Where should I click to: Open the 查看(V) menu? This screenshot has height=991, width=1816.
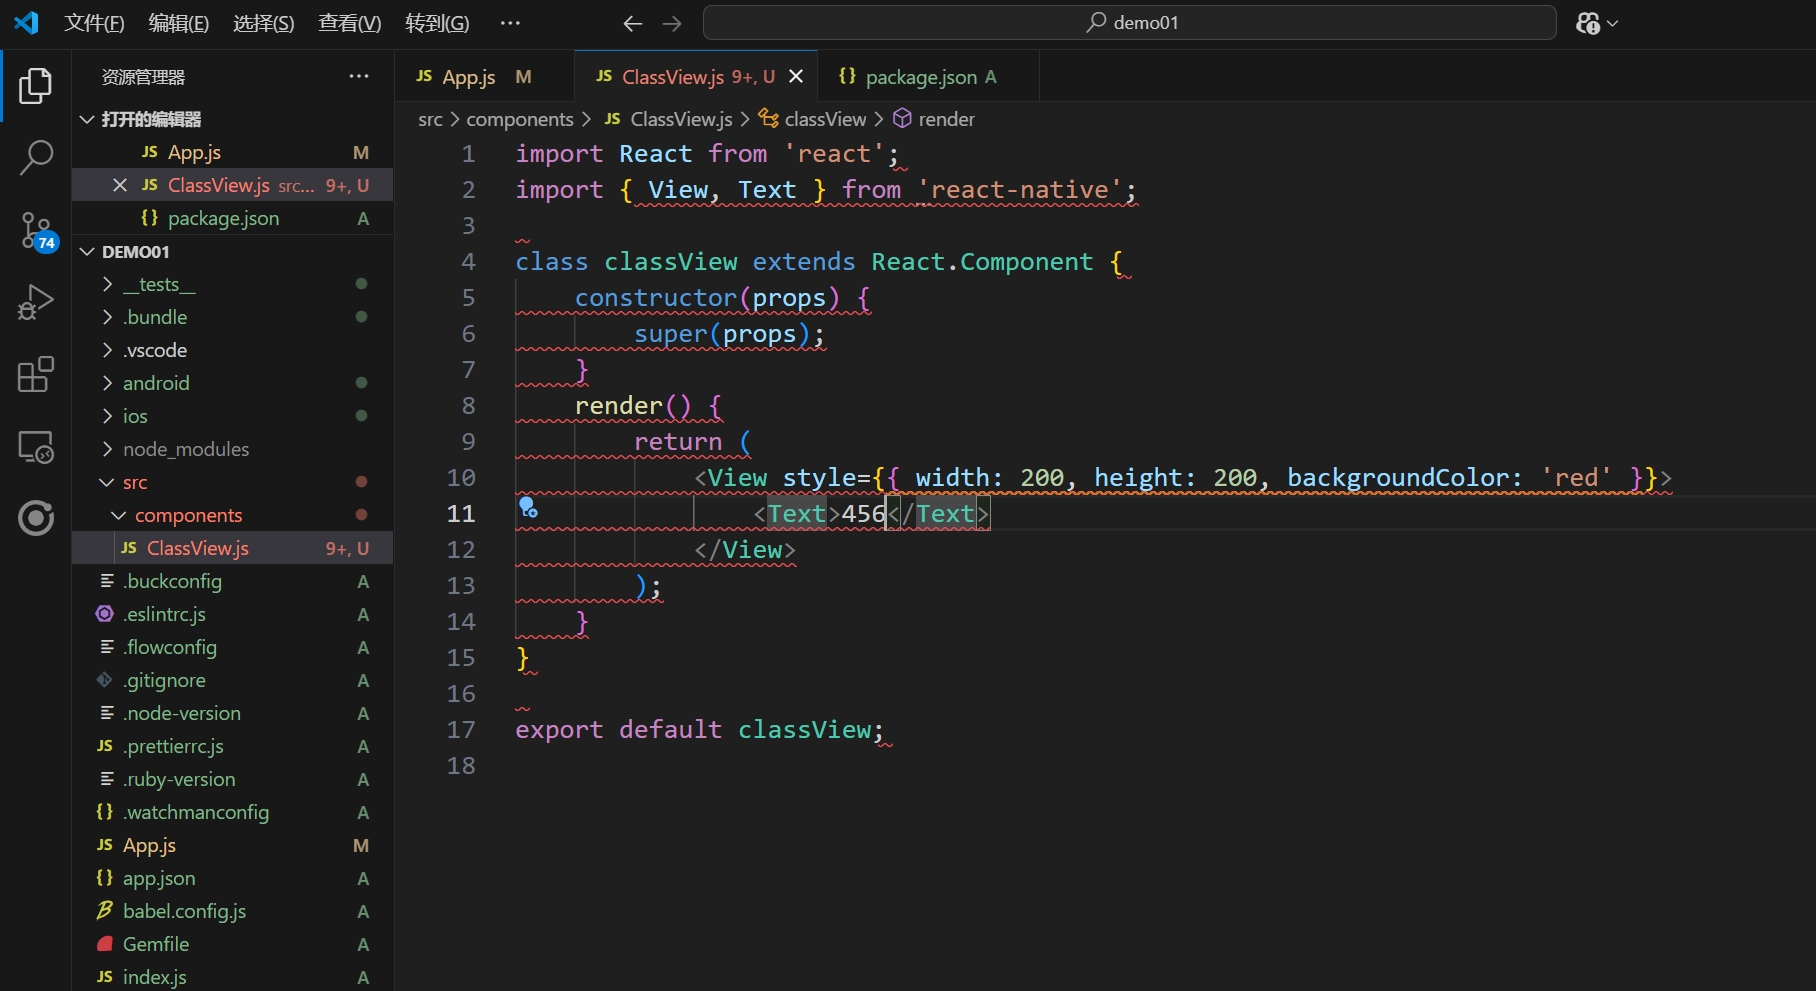click(350, 23)
